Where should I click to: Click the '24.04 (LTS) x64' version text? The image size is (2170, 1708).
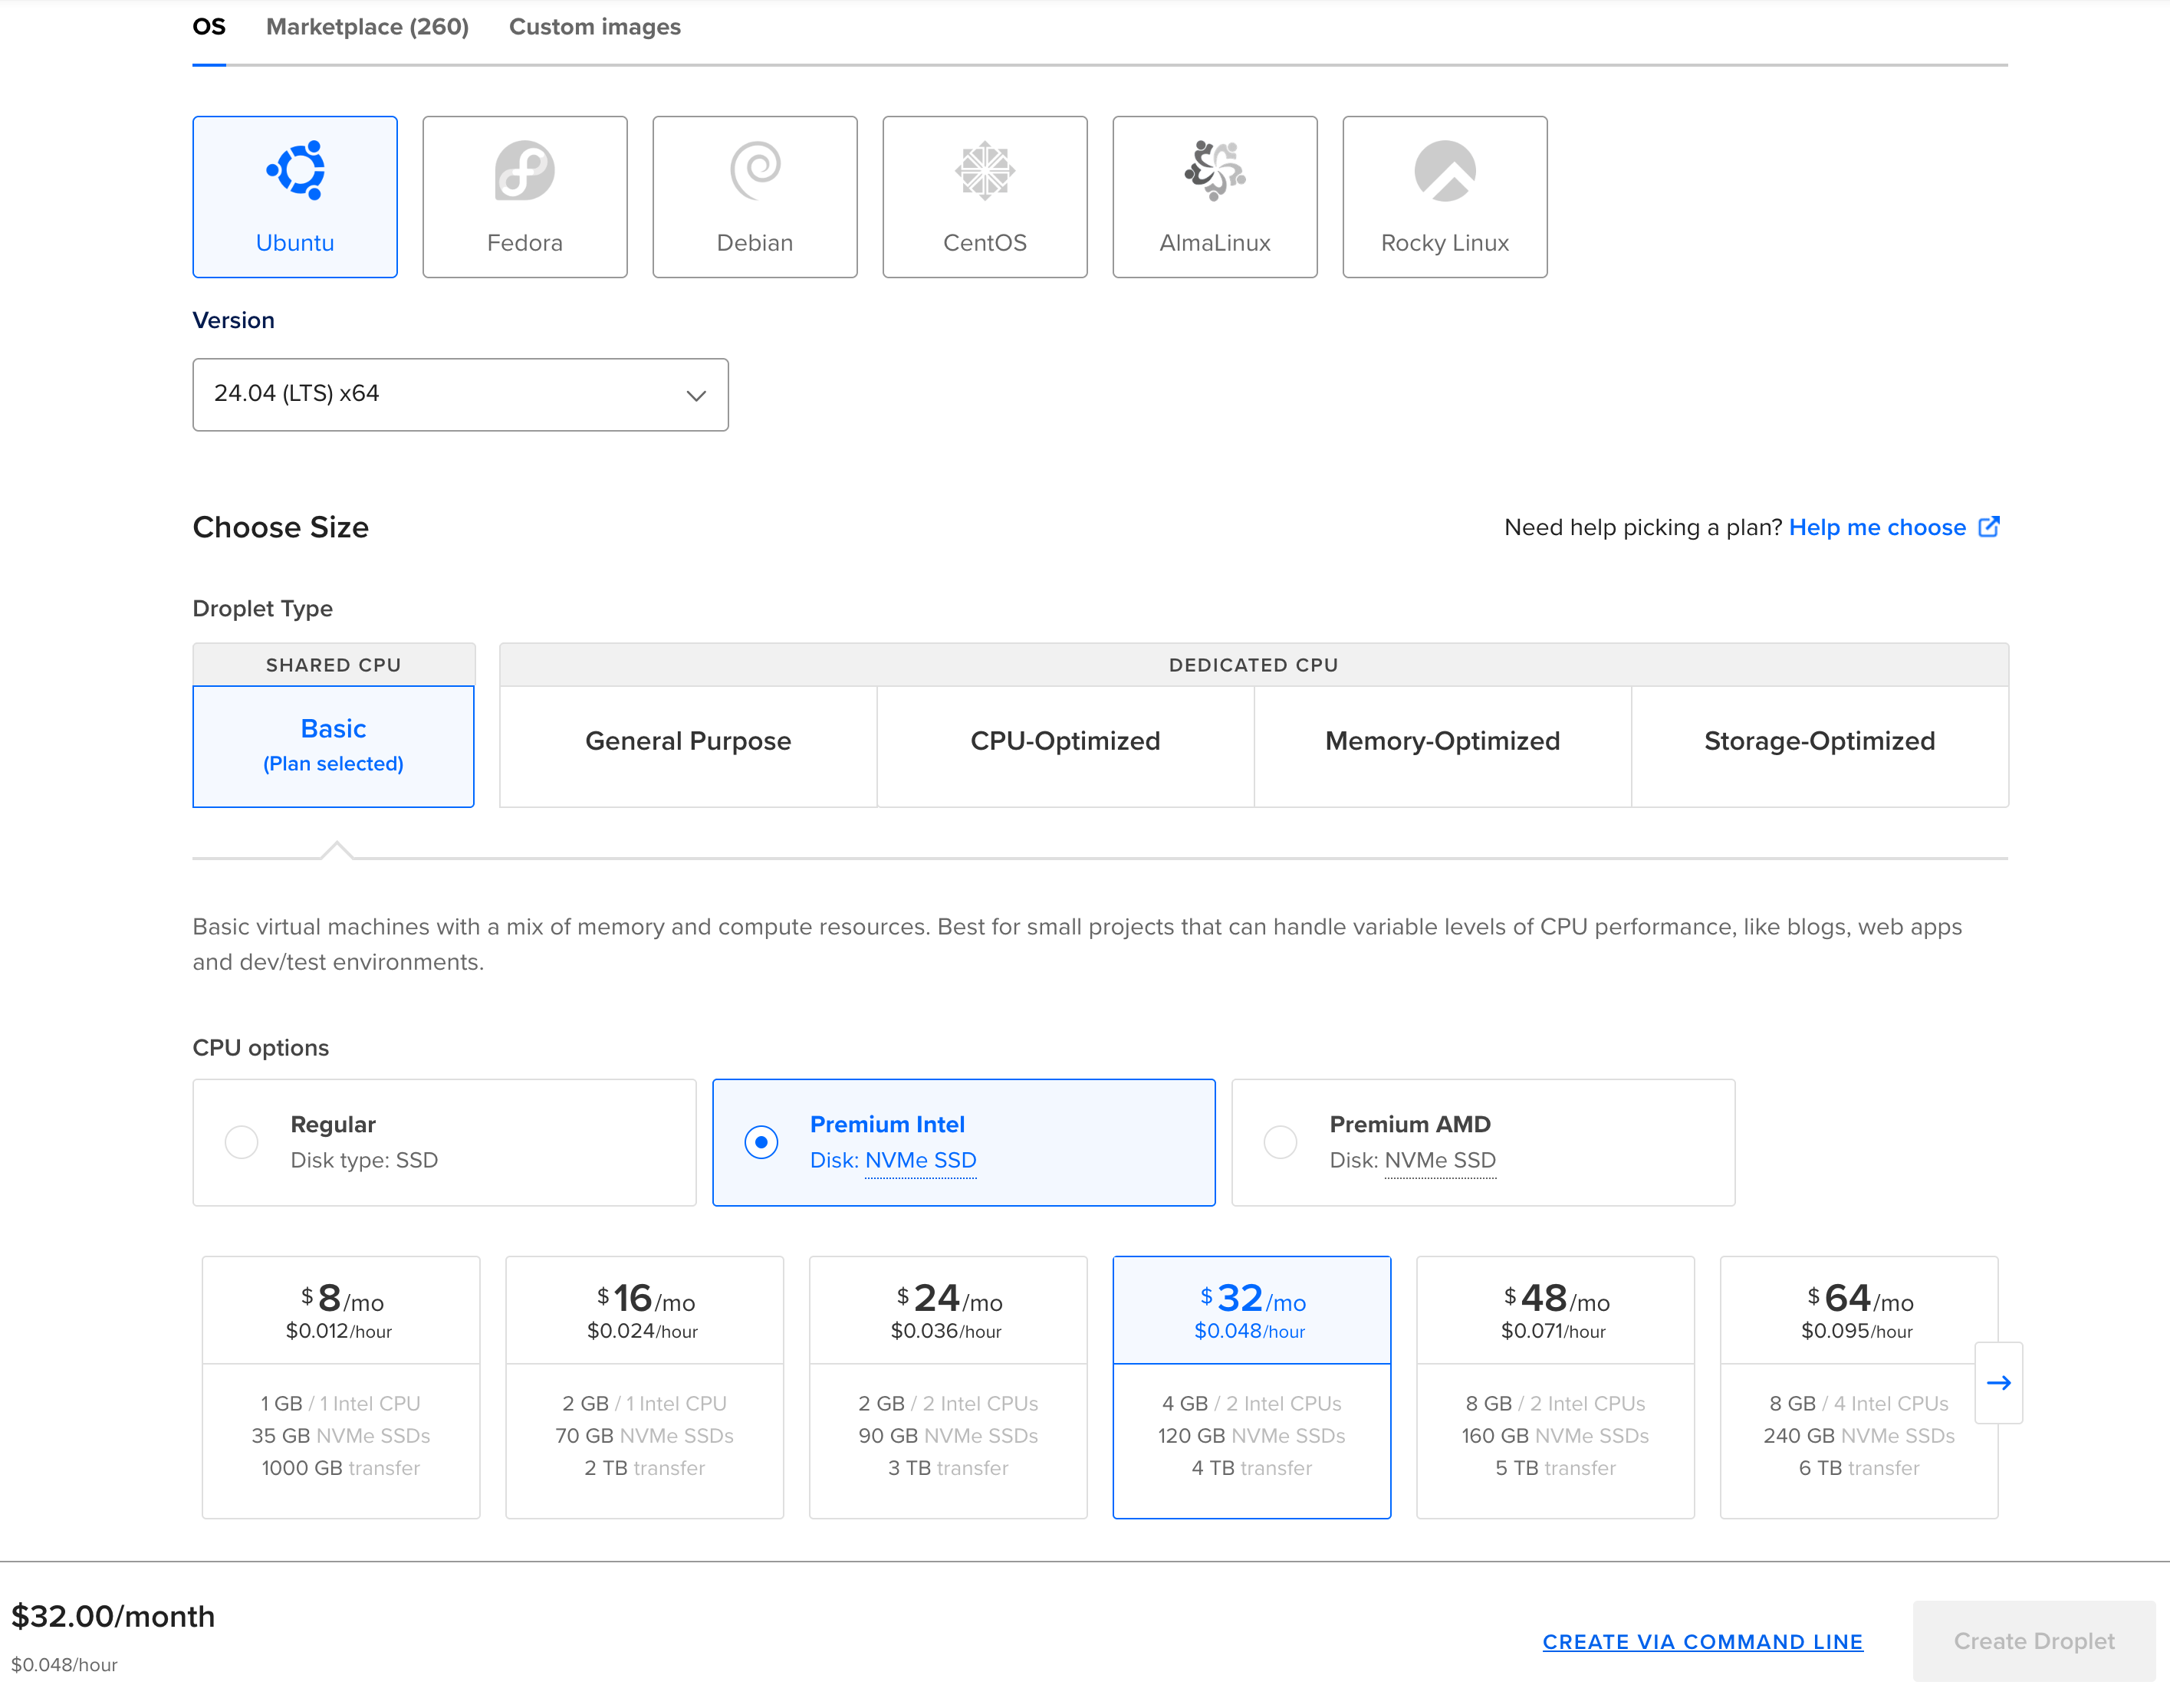tap(297, 393)
